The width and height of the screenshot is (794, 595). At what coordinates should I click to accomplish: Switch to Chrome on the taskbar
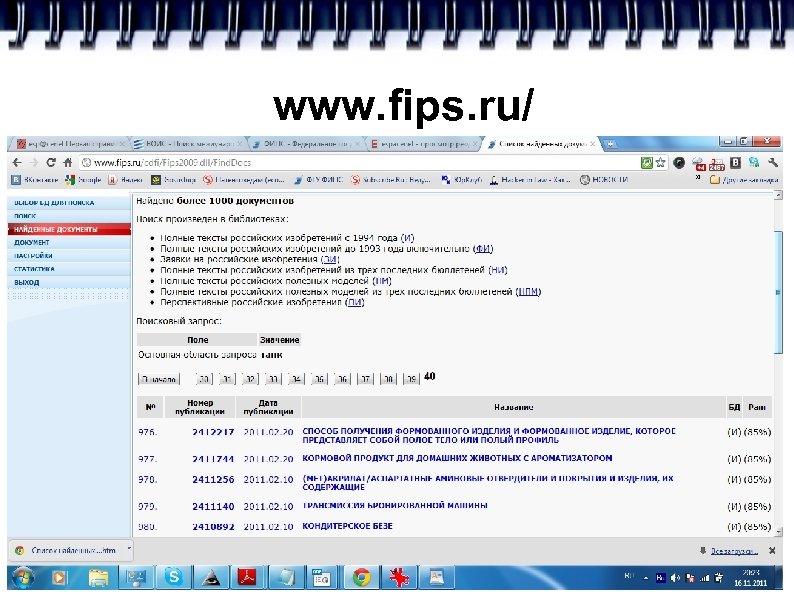[x=362, y=578]
